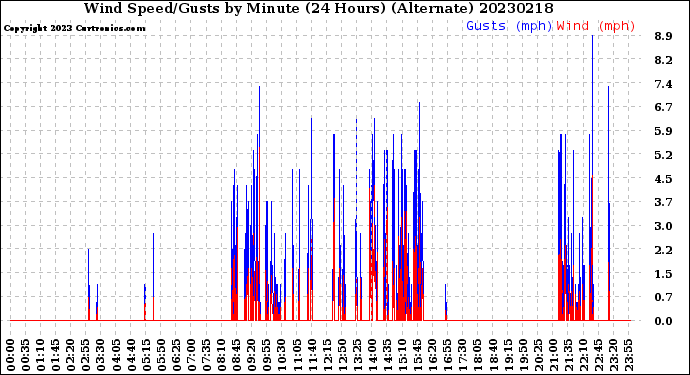
Task: Click the 6.7 y-axis label
Action: tap(663, 107)
